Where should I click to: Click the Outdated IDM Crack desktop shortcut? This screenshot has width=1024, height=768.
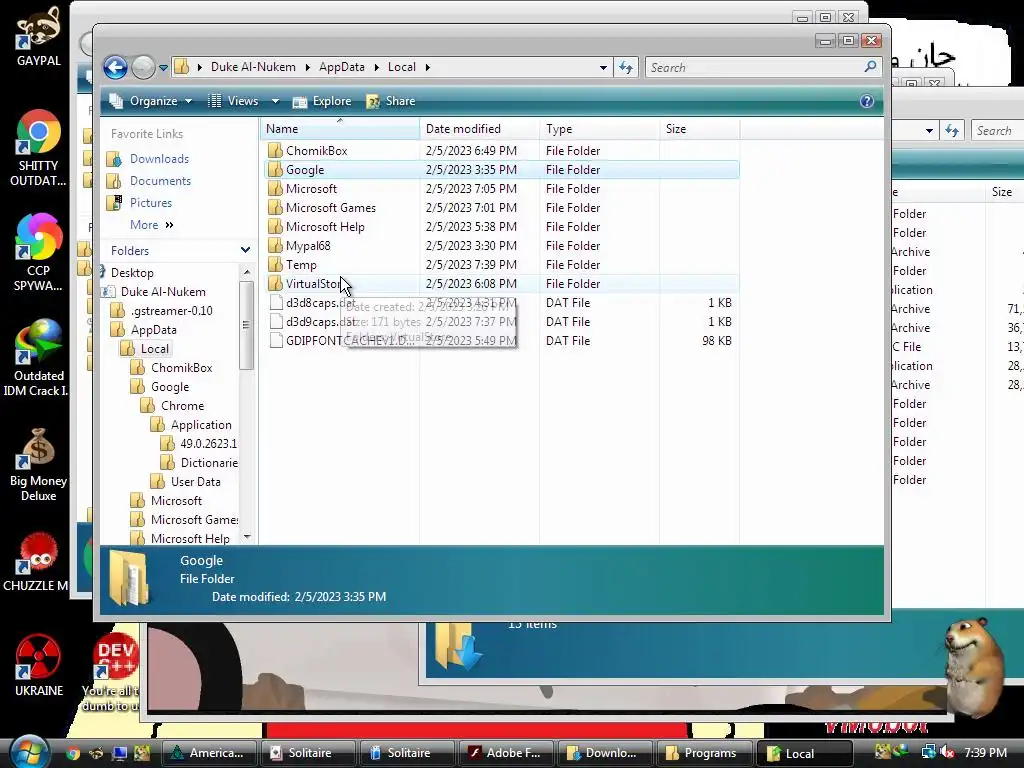coord(39,358)
